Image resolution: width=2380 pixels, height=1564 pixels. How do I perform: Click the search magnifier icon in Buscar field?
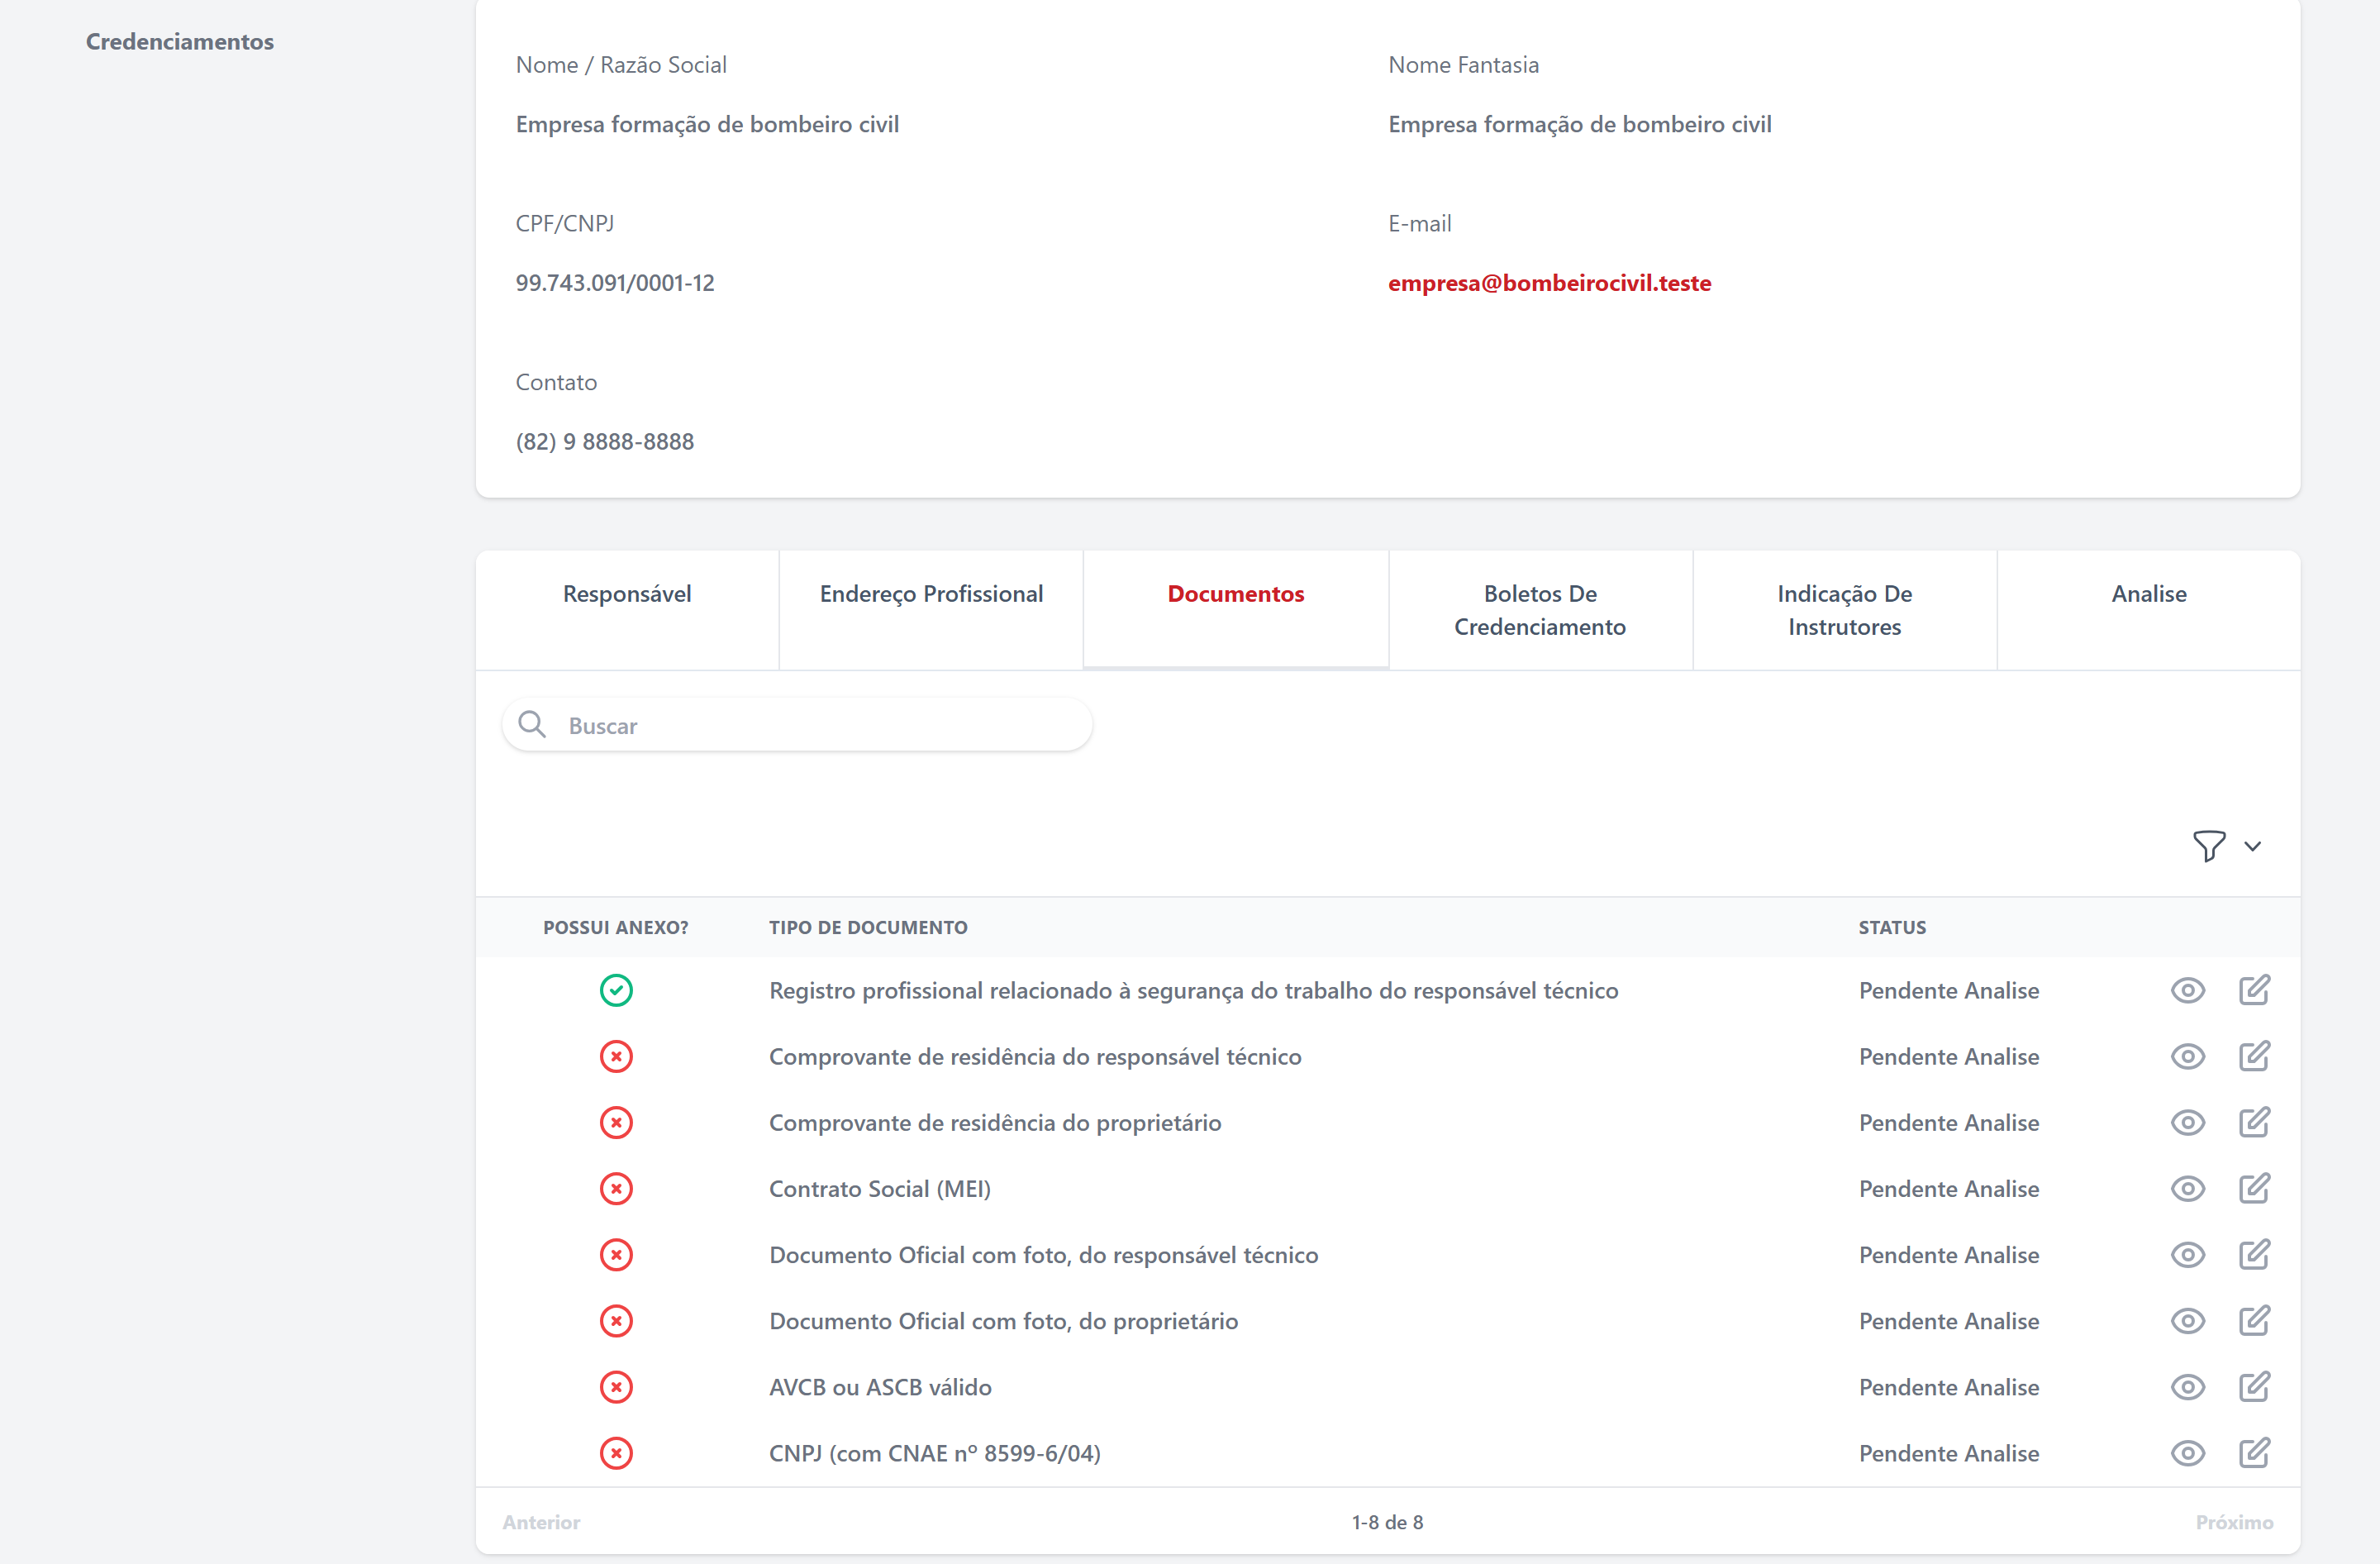tap(532, 724)
